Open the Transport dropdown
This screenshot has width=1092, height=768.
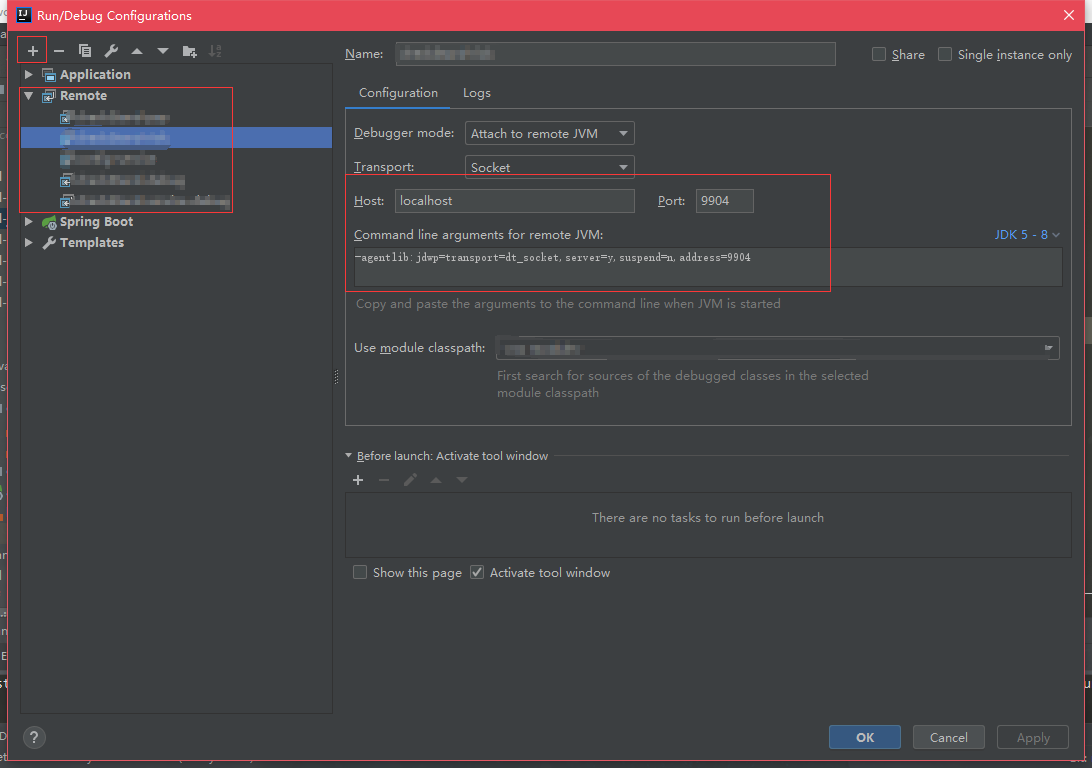click(x=549, y=167)
